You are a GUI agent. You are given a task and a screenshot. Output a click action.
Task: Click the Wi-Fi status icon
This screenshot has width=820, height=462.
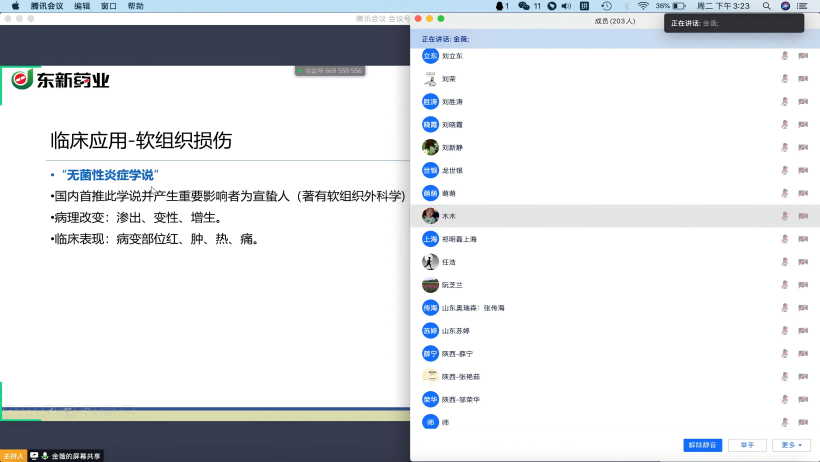pyautogui.click(x=643, y=6)
